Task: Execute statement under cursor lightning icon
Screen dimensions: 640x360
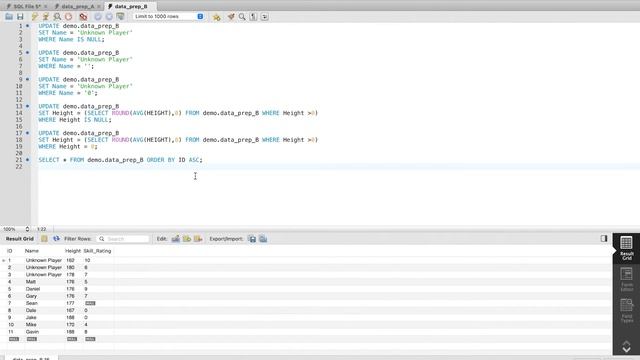Action: click(46, 17)
